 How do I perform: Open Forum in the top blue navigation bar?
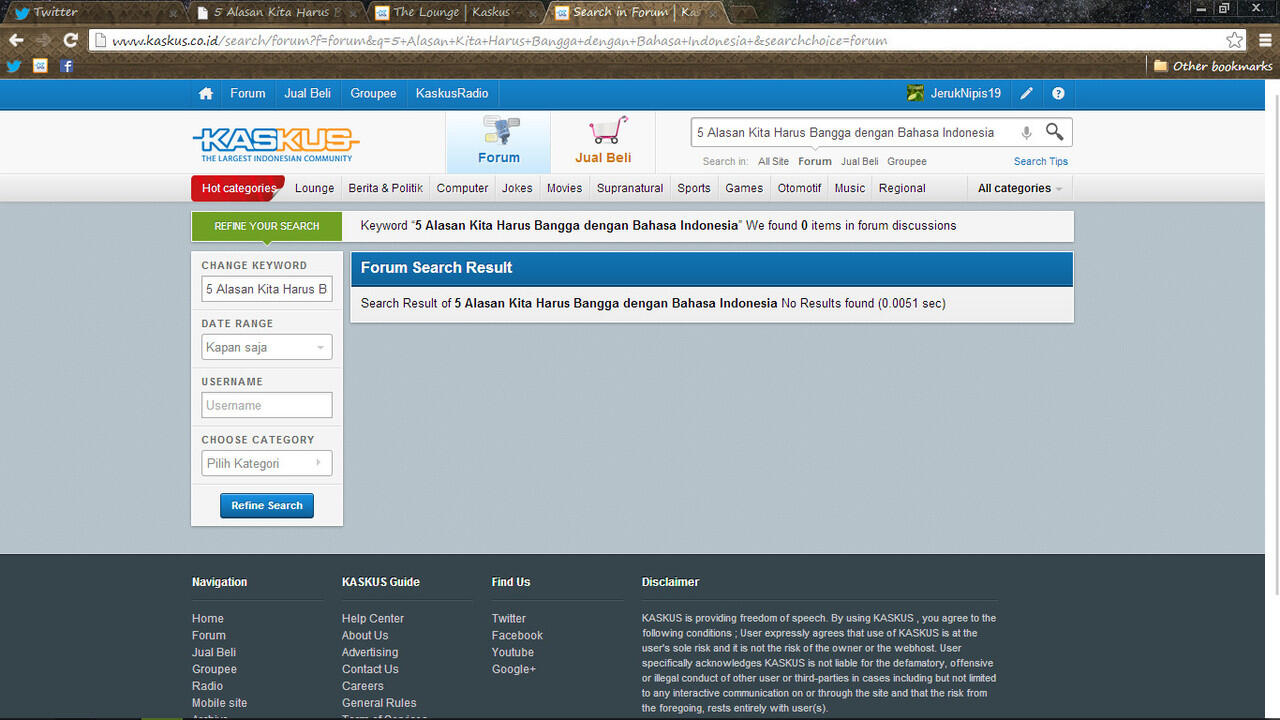pyautogui.click(x=248, y=93)
